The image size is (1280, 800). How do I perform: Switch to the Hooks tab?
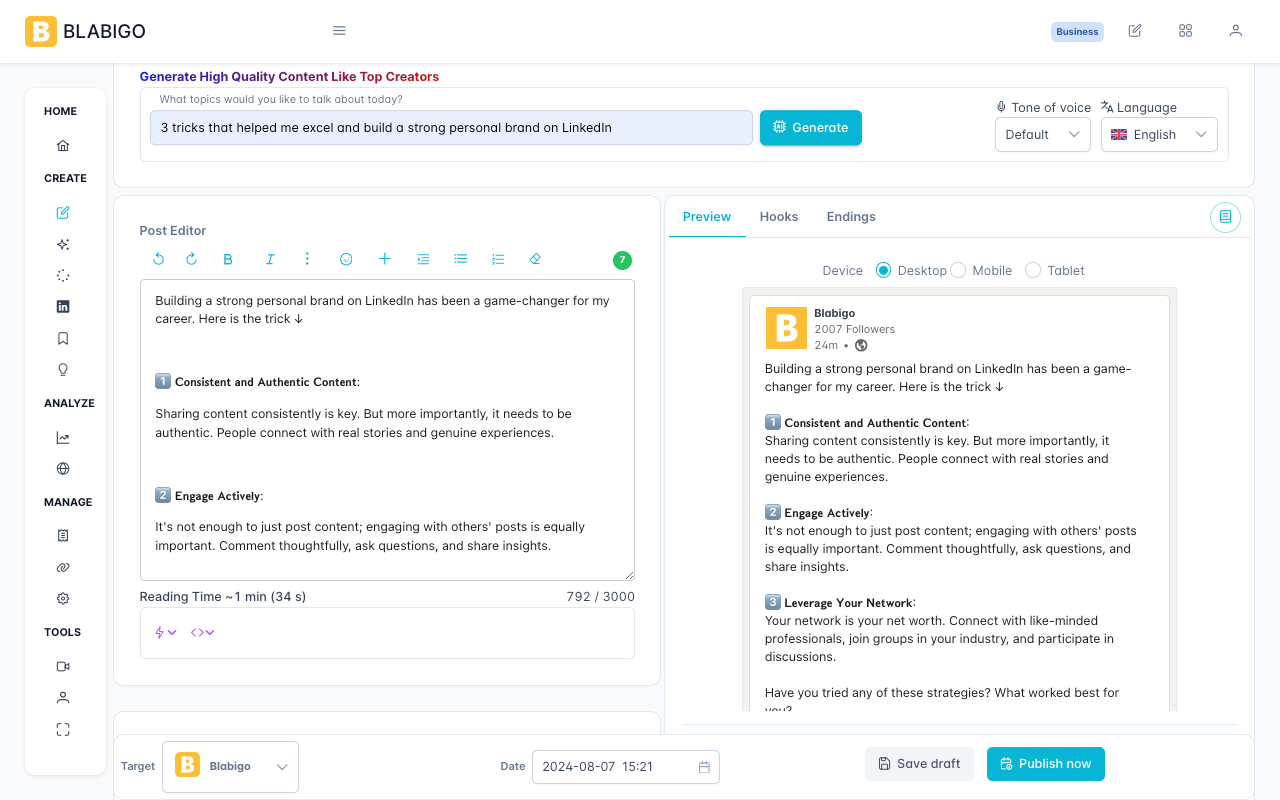pos(779,217)
